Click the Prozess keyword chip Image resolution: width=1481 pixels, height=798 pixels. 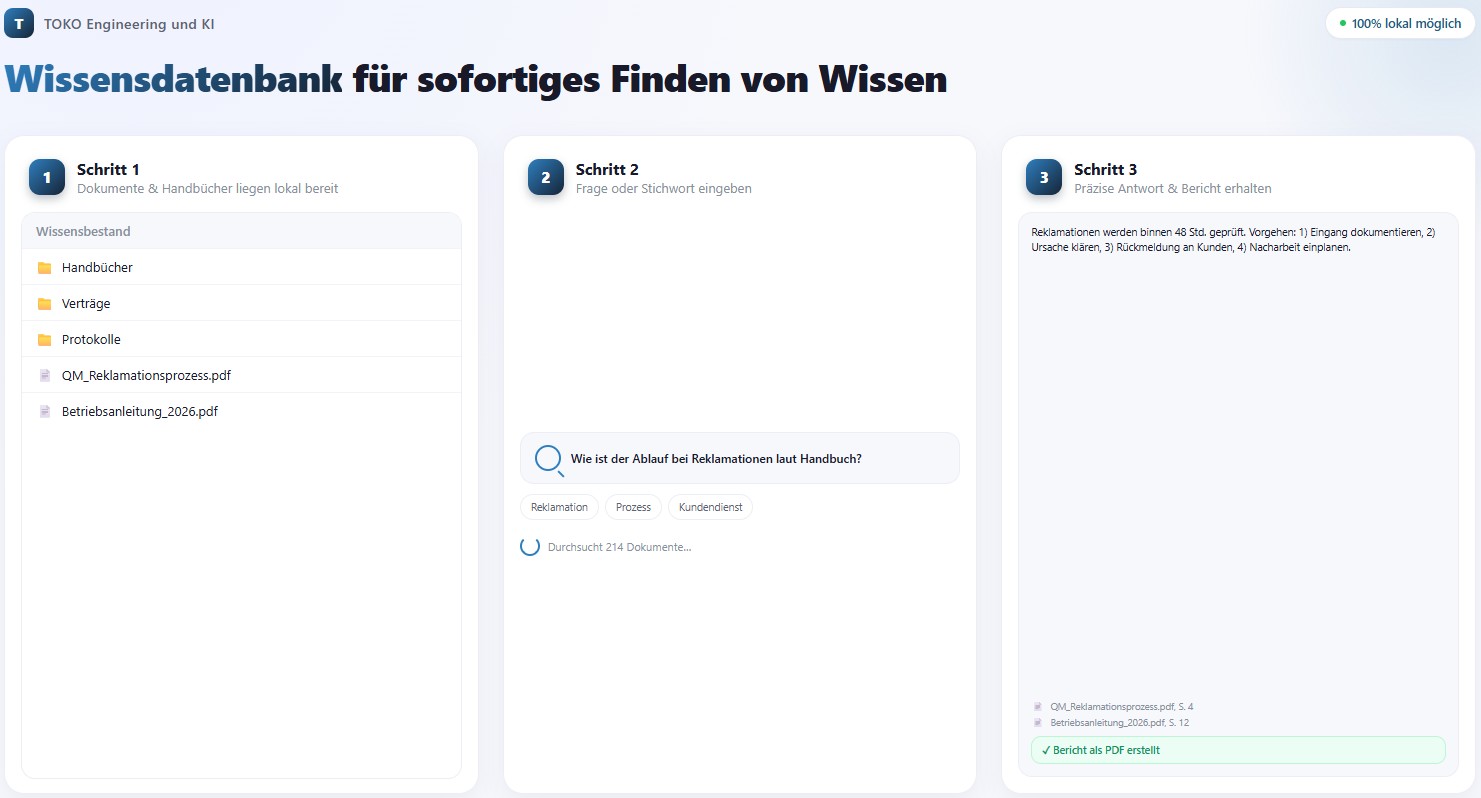(633, 507)
